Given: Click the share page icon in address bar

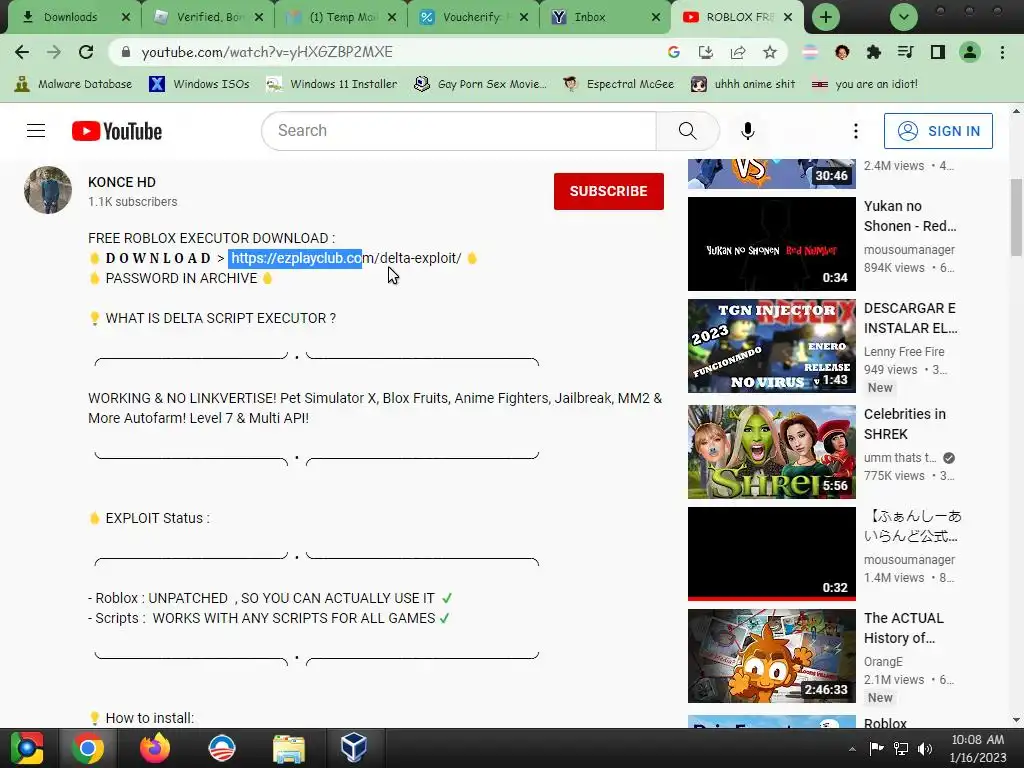Looking at the screenshot, I should coord(738,52).
